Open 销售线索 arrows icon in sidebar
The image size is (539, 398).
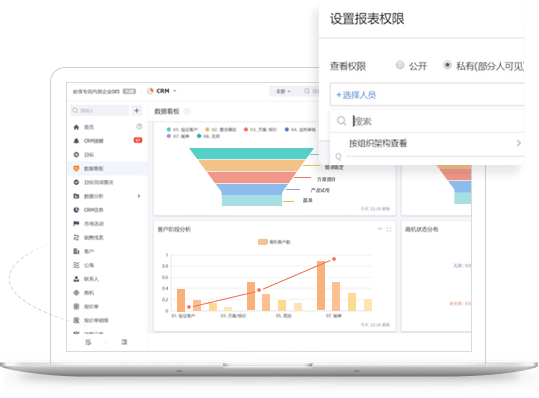pos(76,237)
